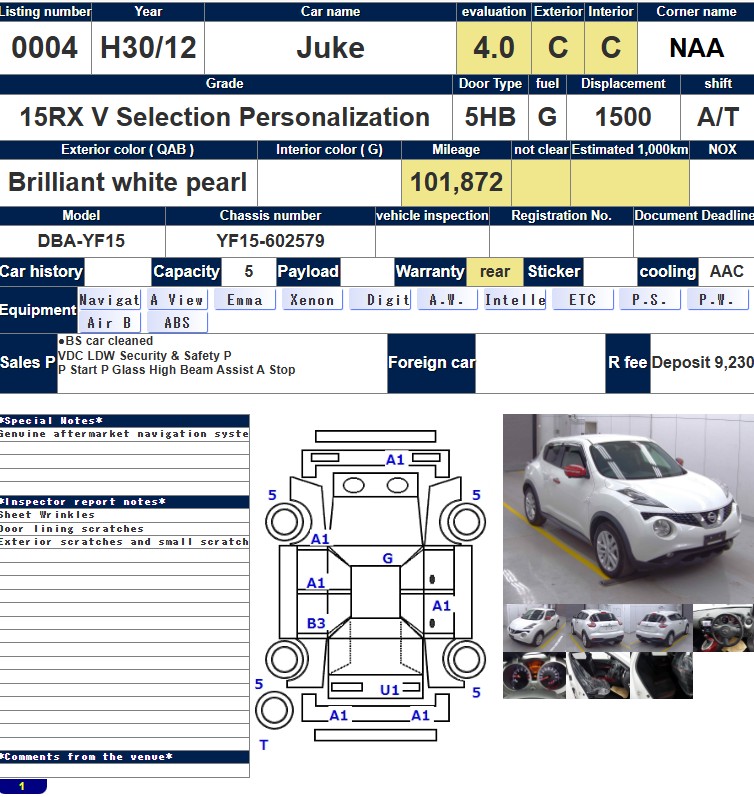Screen dimensions: 754x797
Task: Click the chassis number YF15-602579
Action: [x=270, y=240]
